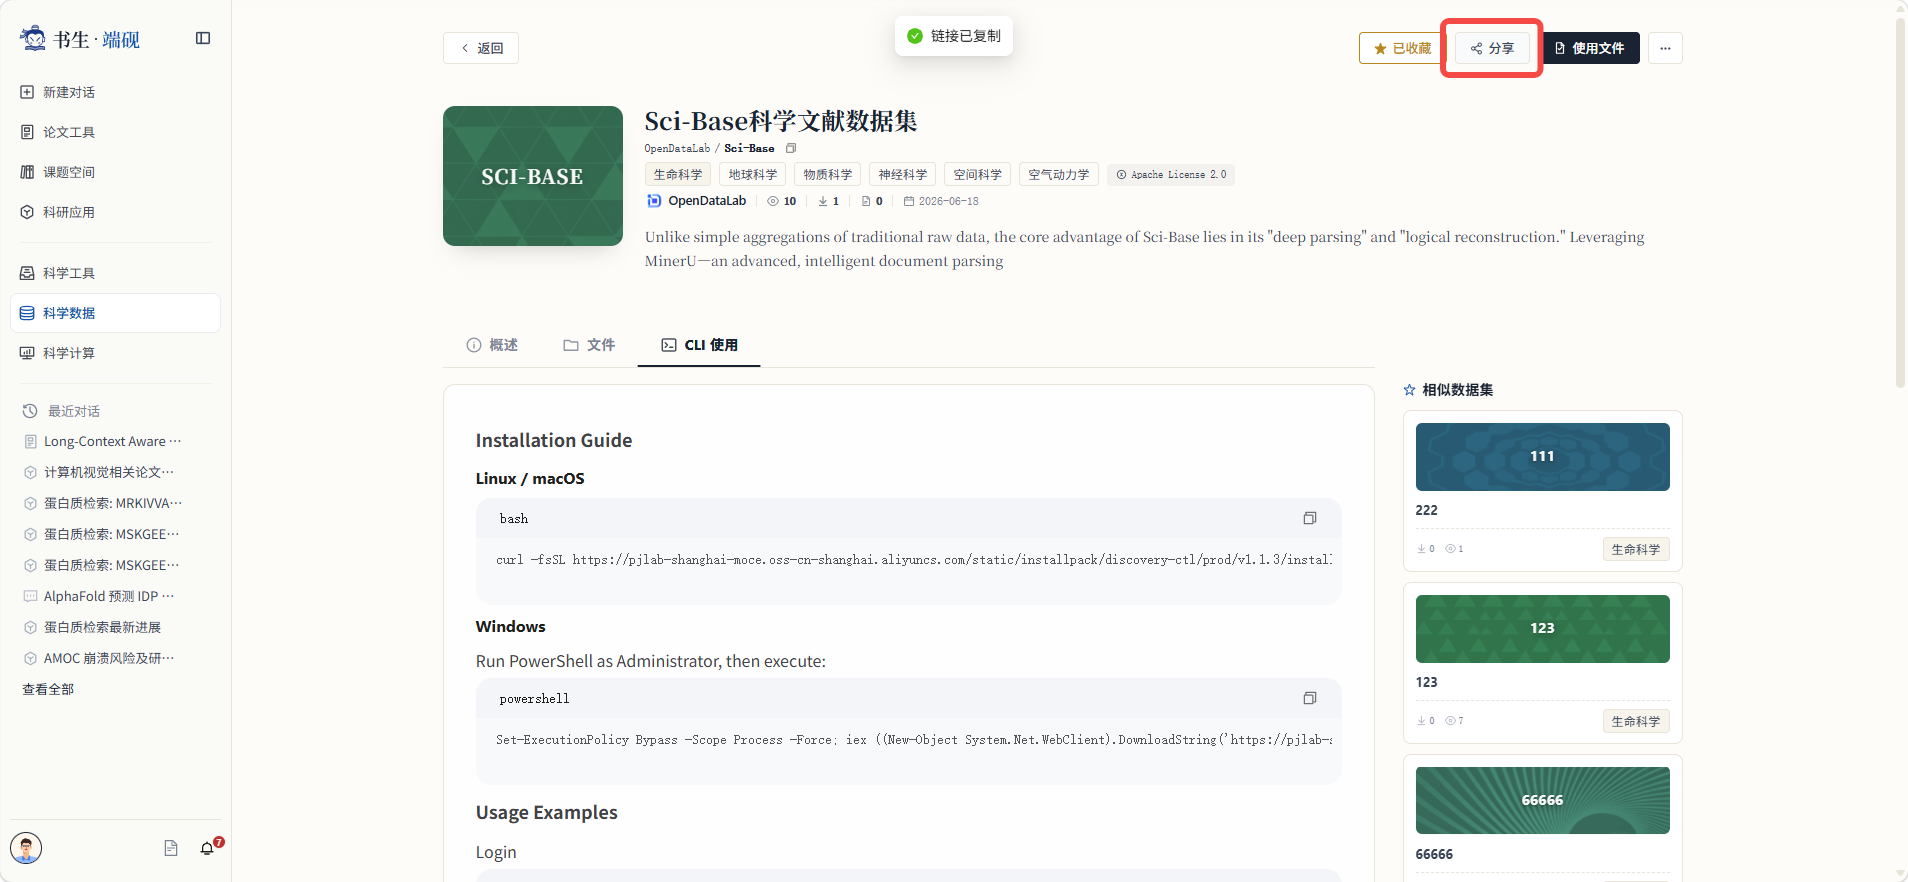Click the 66666 dataset title
Screen dimensions: 1908x882
tap(1434, 854)
